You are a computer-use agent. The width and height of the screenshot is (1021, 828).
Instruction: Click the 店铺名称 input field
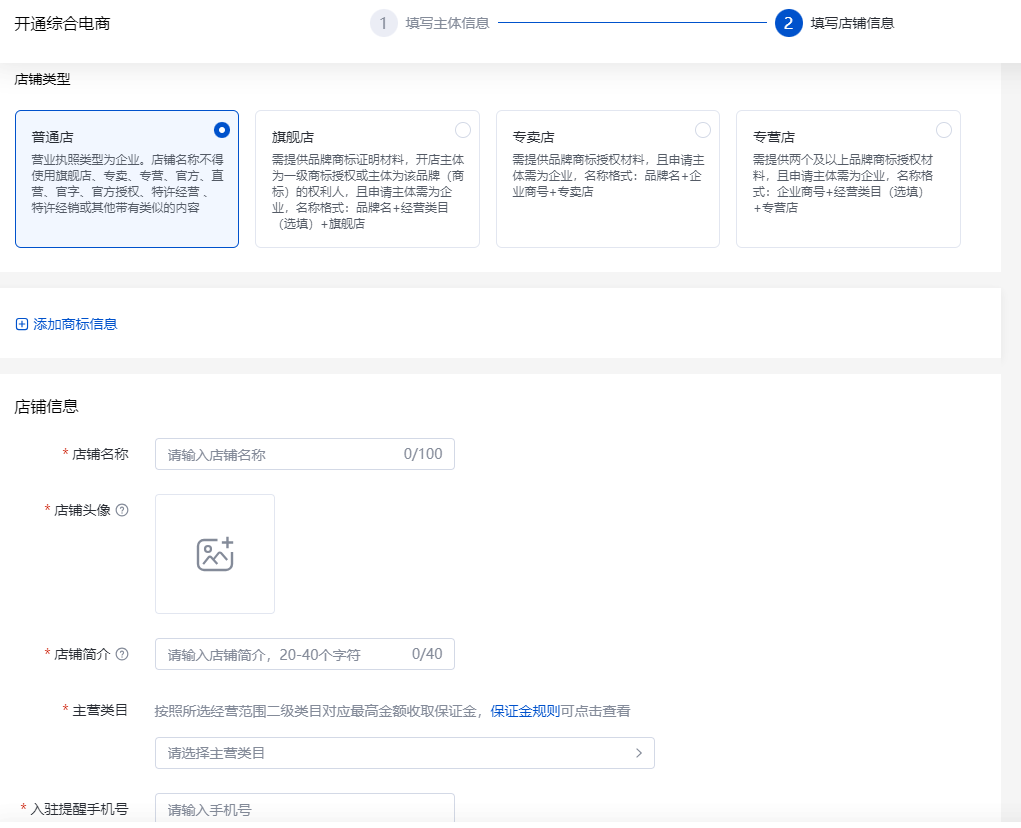304,453
